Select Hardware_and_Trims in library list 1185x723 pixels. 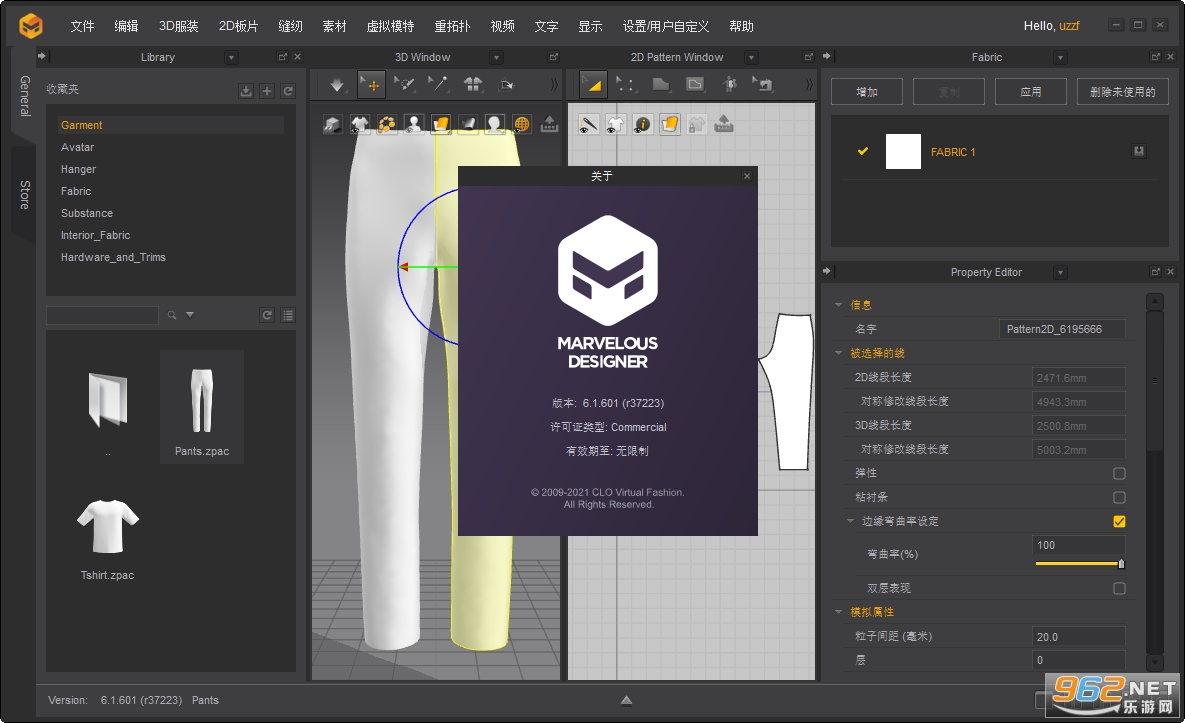(113, 258)
